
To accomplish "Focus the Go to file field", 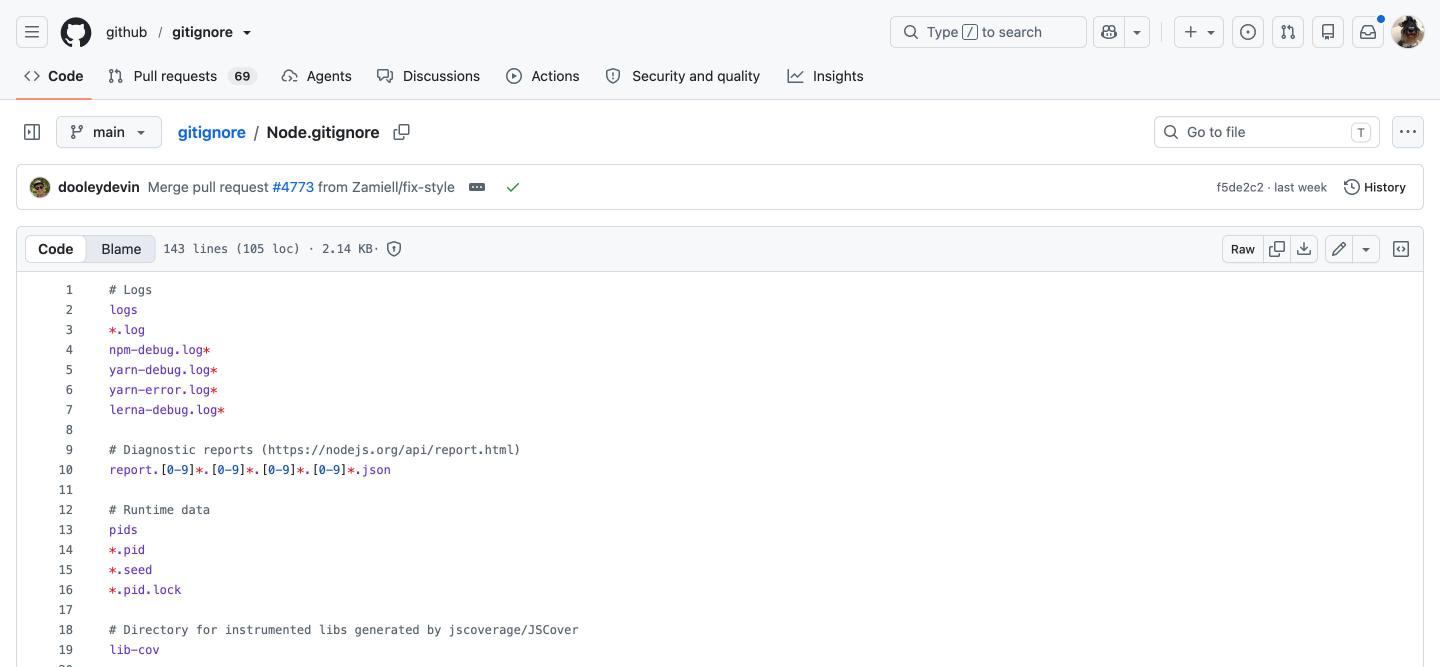I will pos(1267,132).
